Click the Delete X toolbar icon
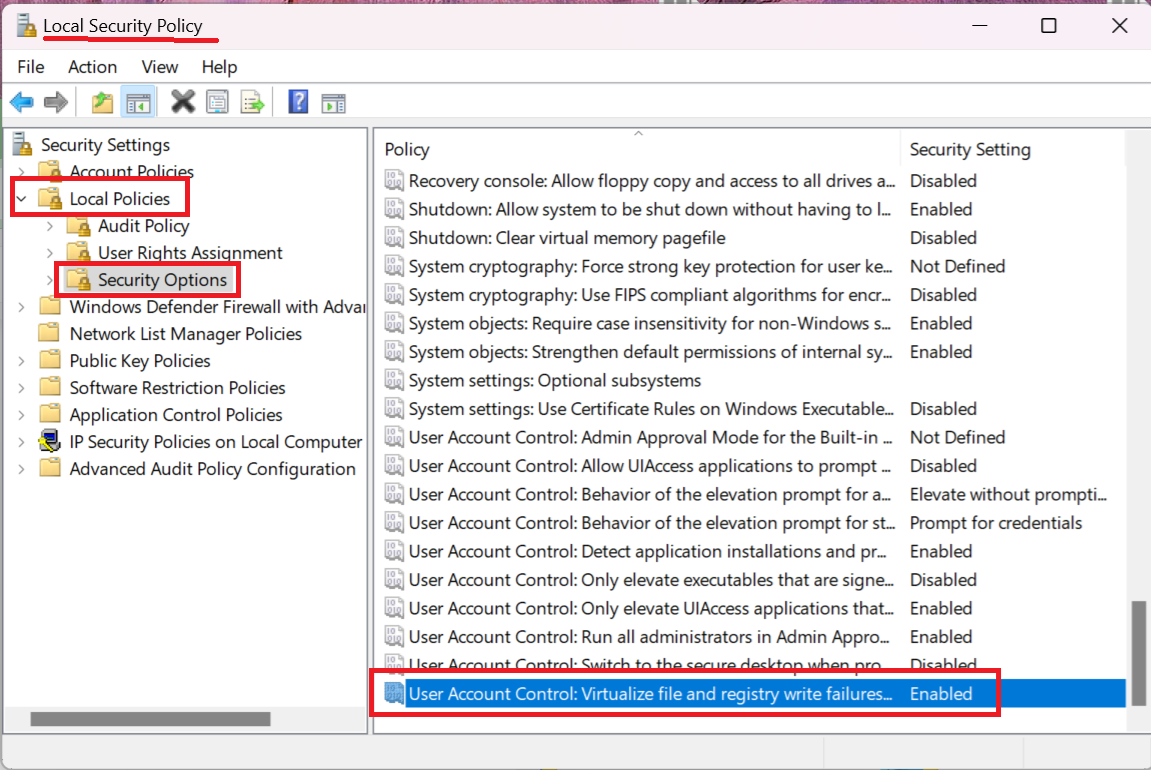 pos(183,102)
